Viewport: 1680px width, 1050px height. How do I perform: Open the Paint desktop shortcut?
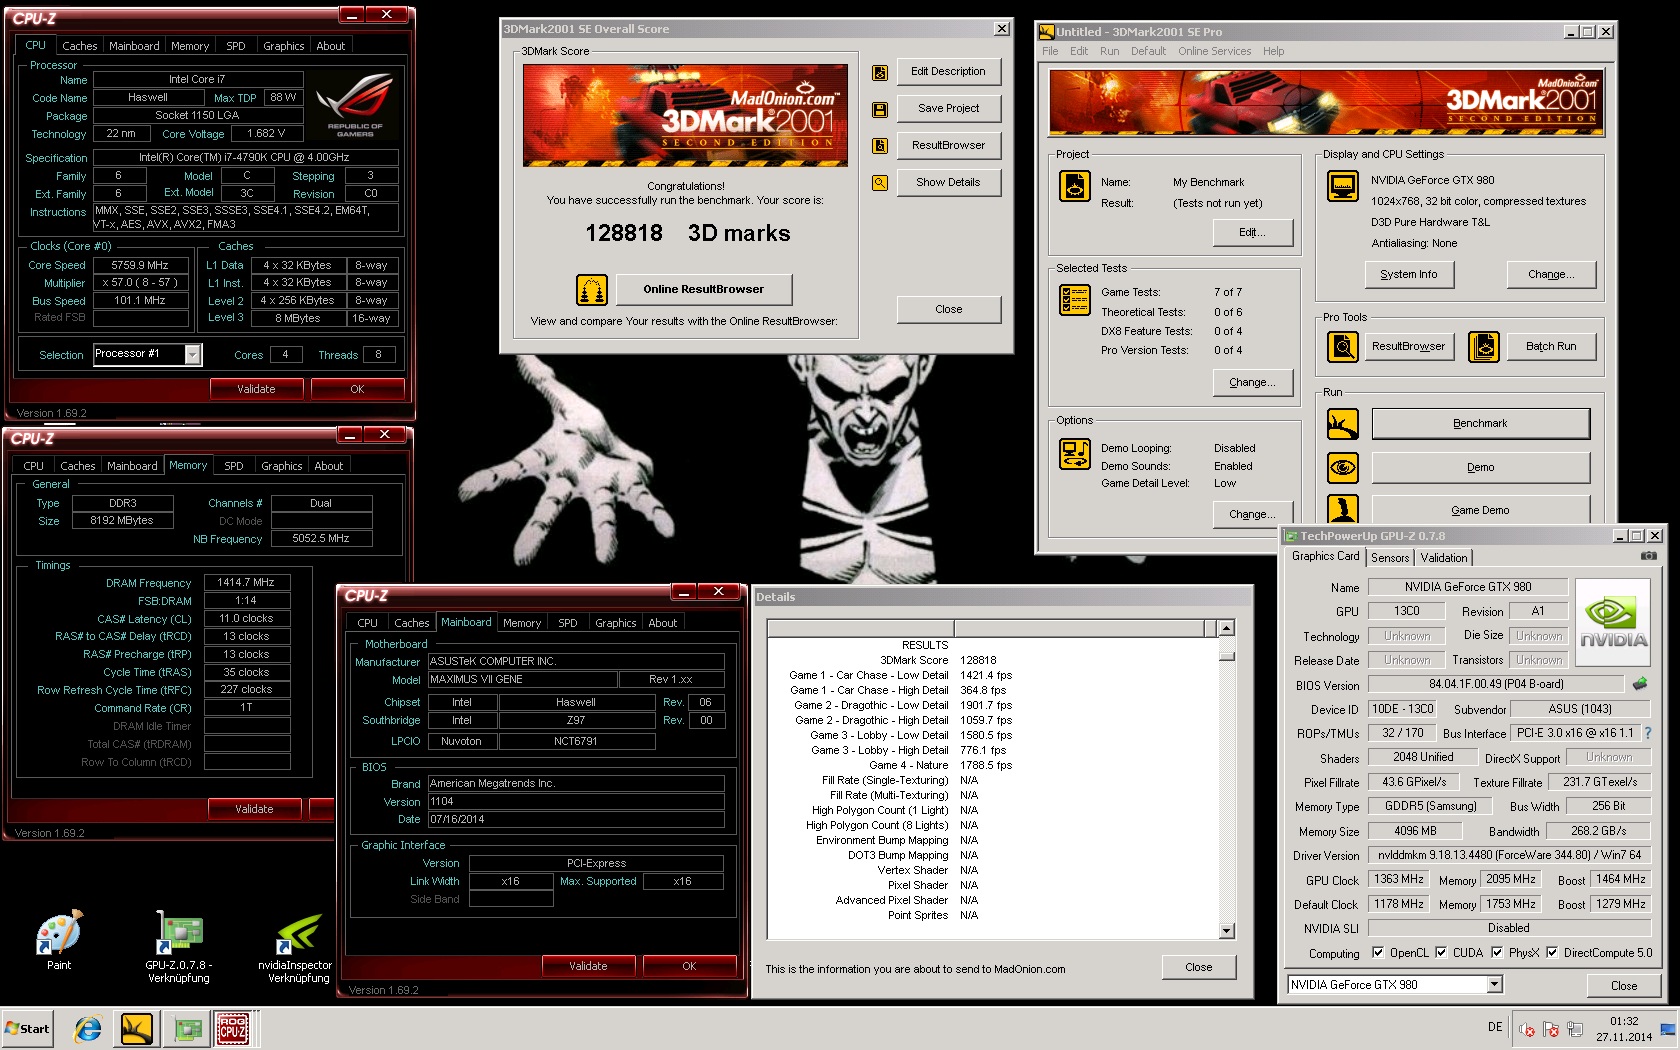(x=59, y=940)
